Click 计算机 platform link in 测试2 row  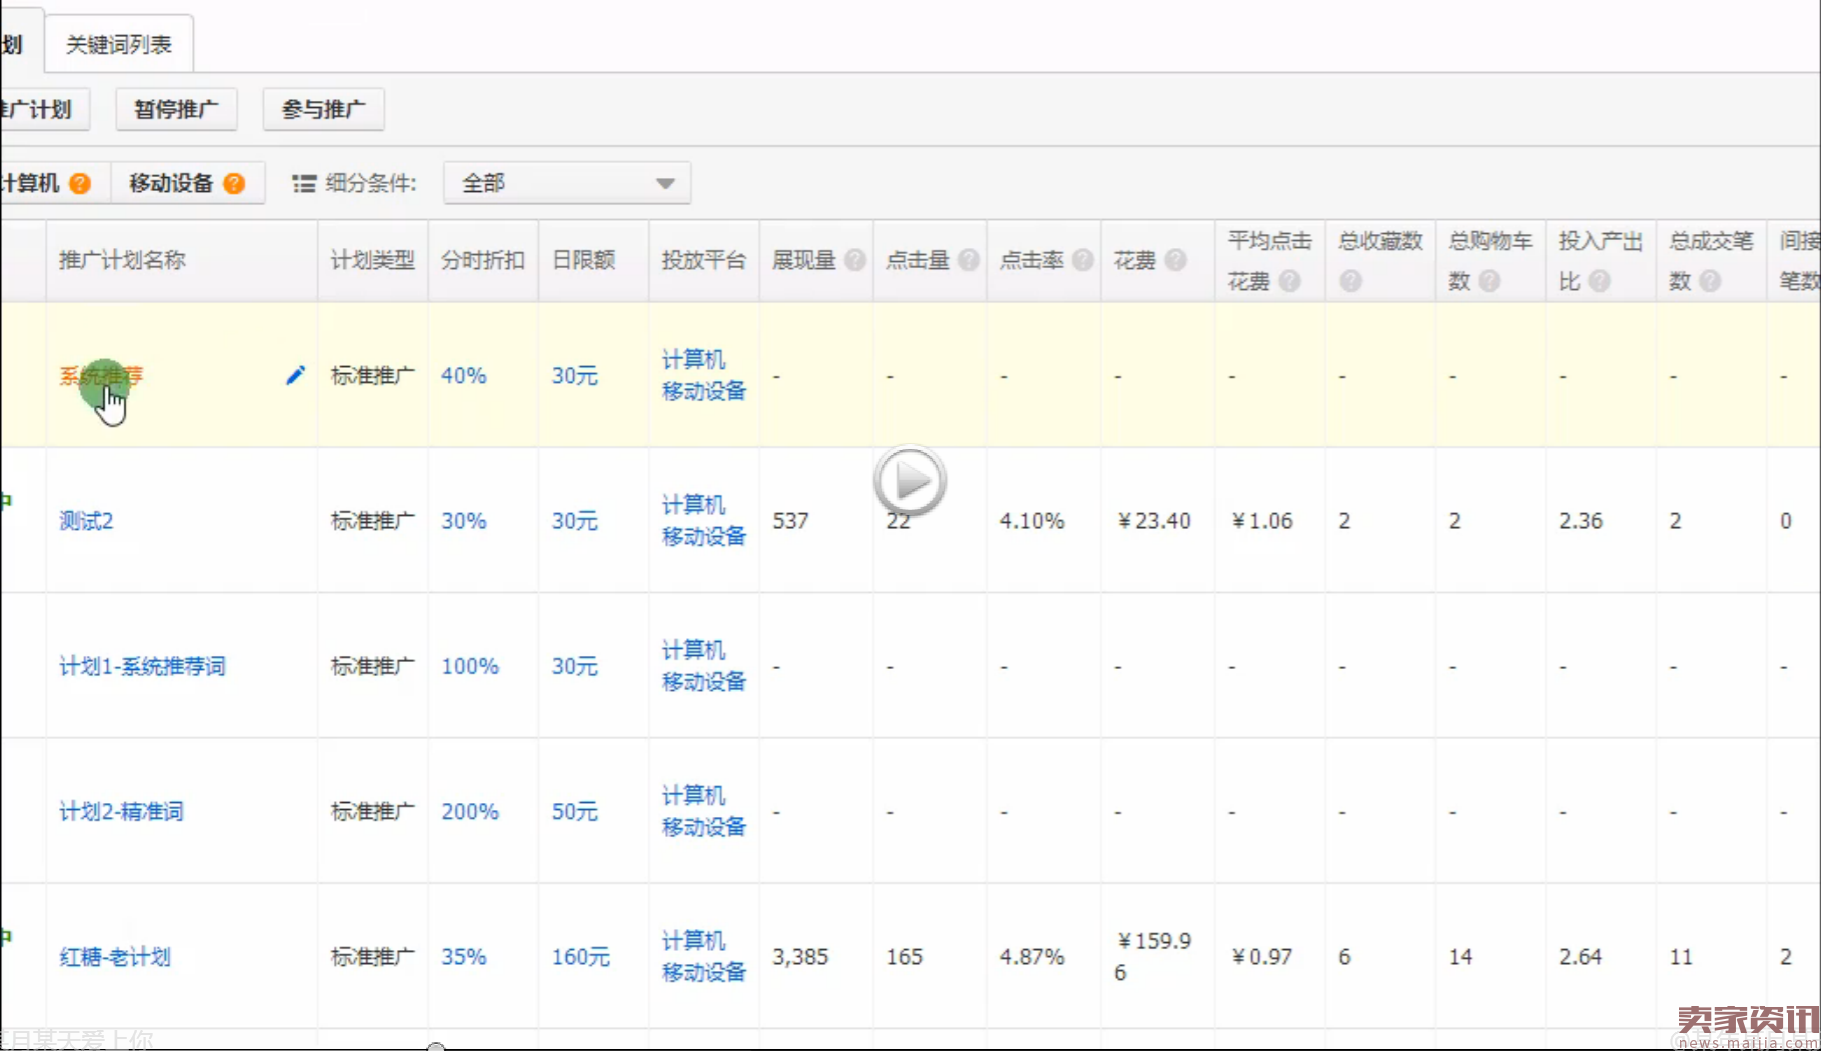tap(694, 505)
